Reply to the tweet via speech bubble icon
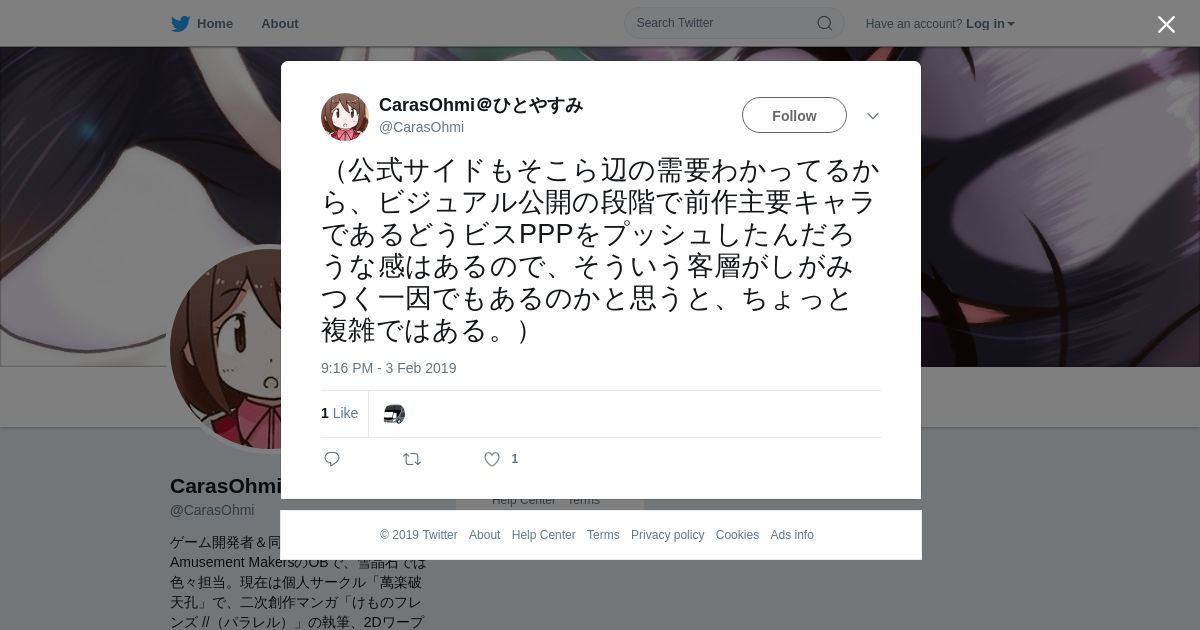 point(332,459)
